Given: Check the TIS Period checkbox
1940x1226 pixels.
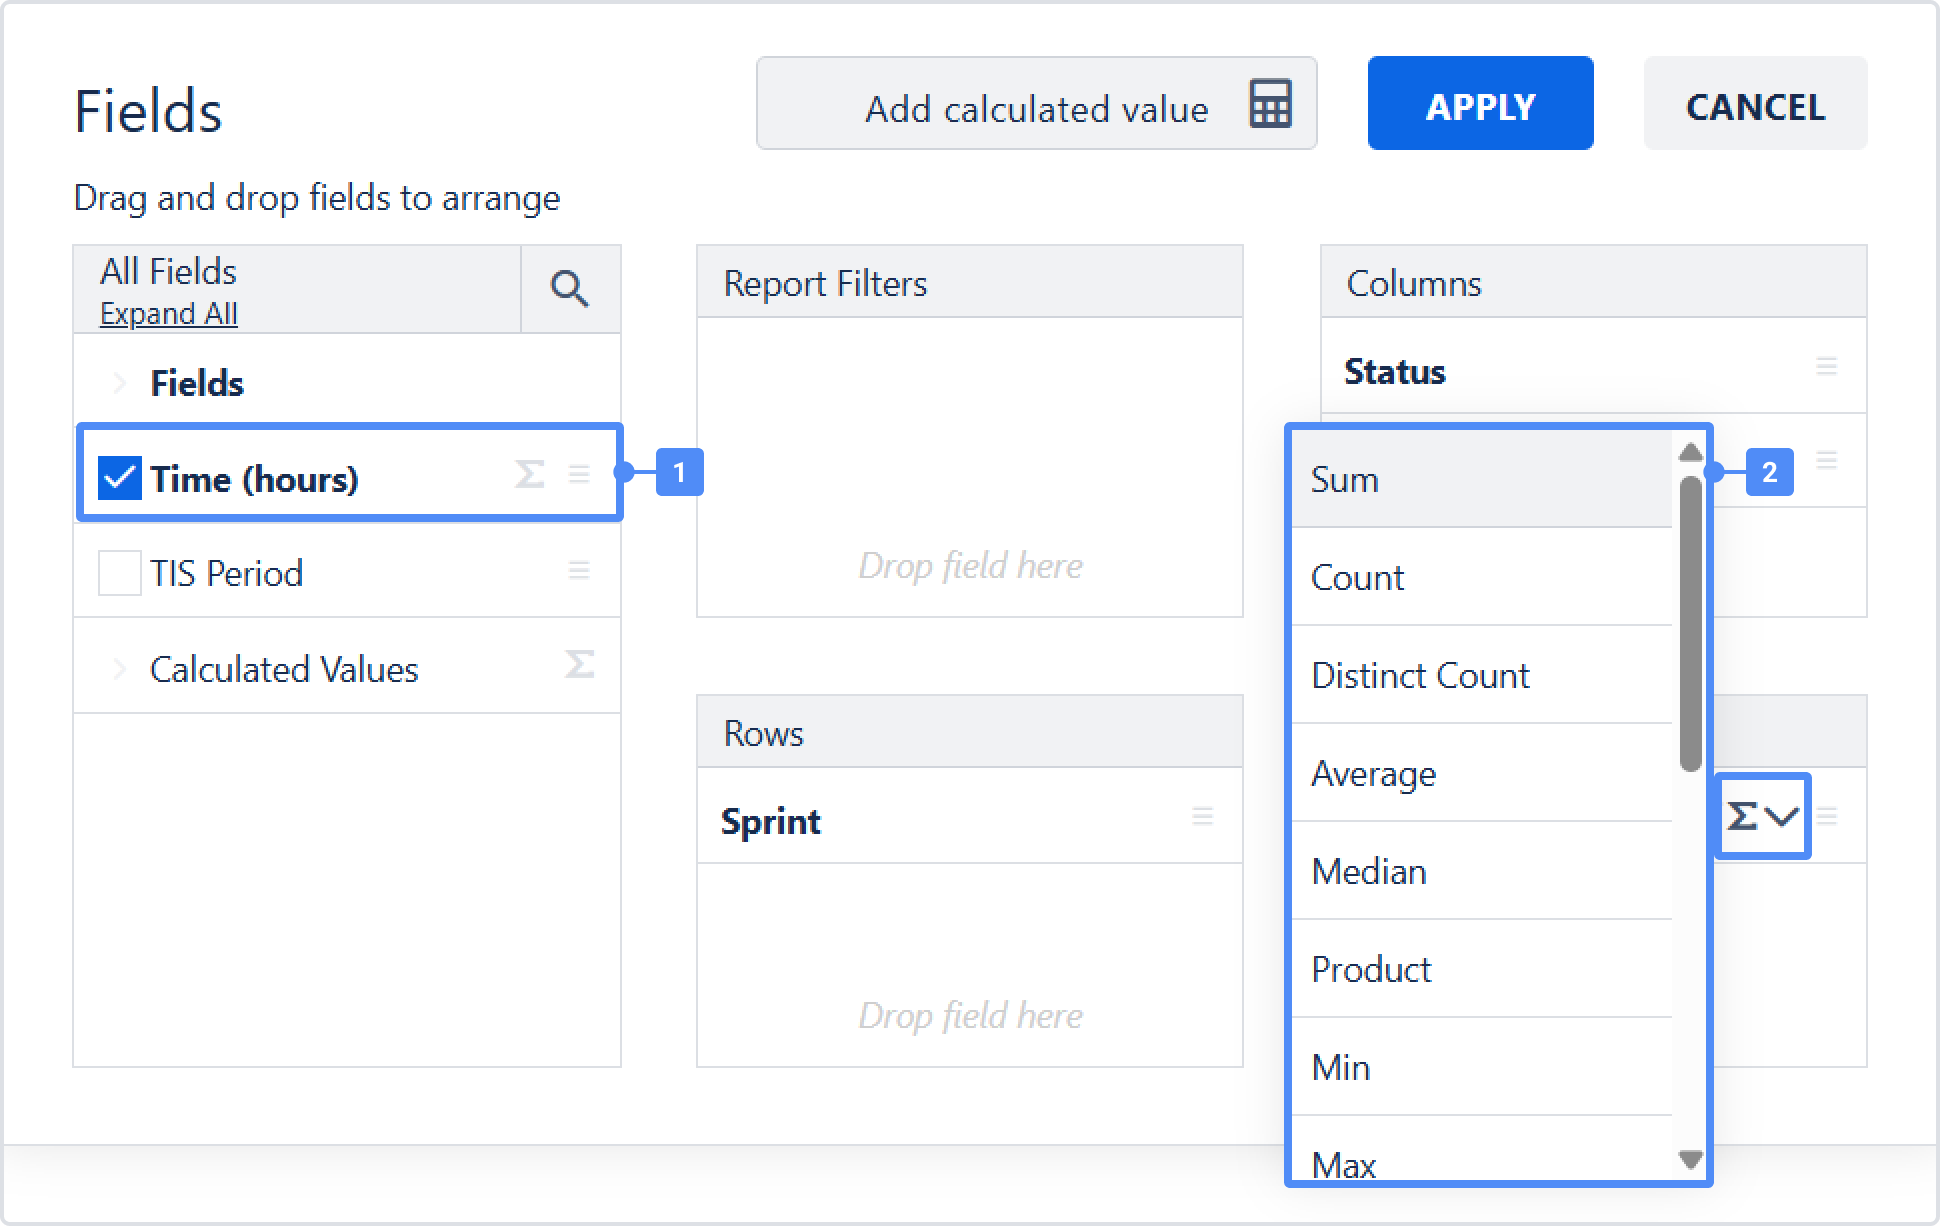Looking at the screenshot, I should pyautogui.click(x=119, y=573).
